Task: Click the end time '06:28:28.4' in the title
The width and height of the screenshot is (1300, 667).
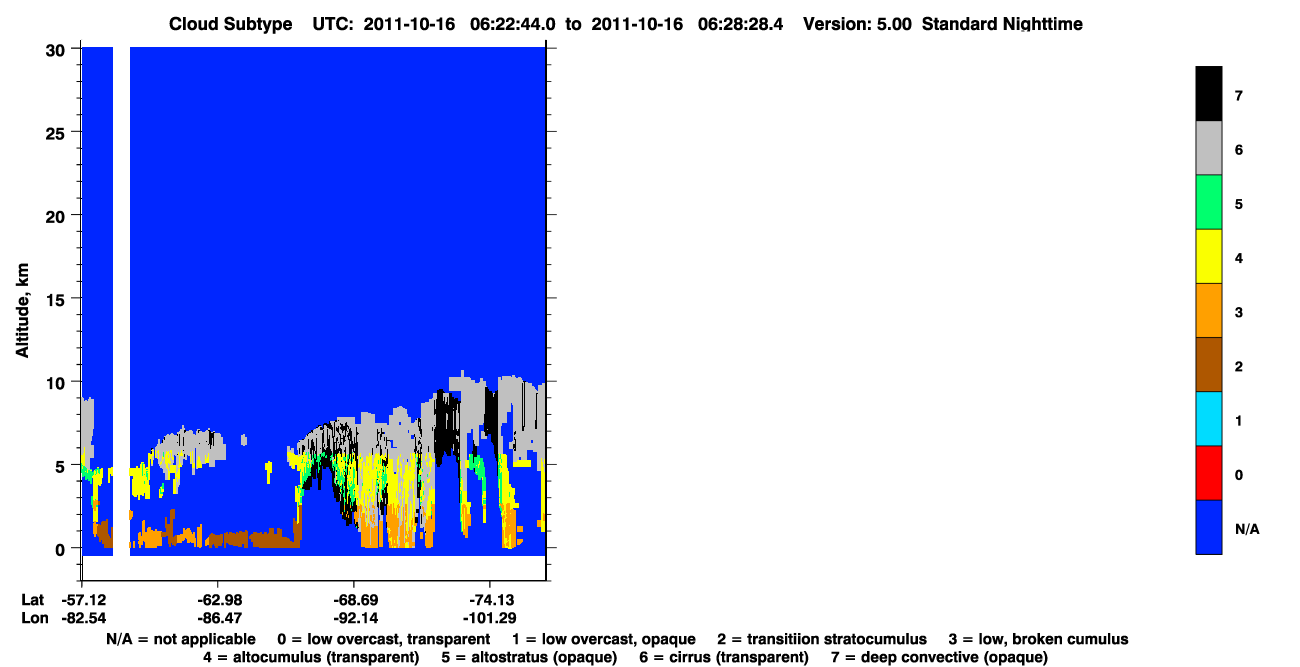Action: tap(743, 24)
